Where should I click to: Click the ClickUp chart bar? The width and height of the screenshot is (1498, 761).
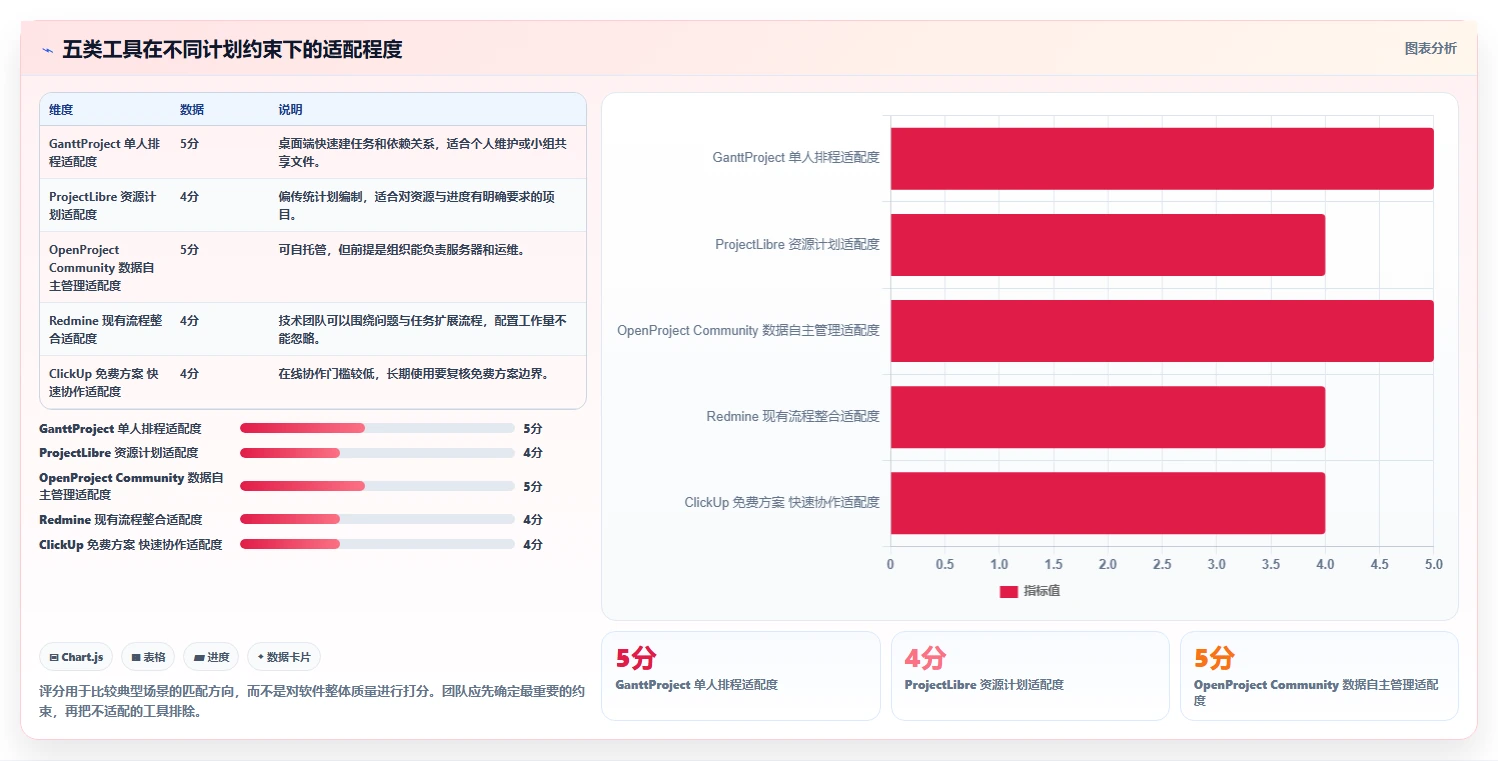coord(1108,503)
